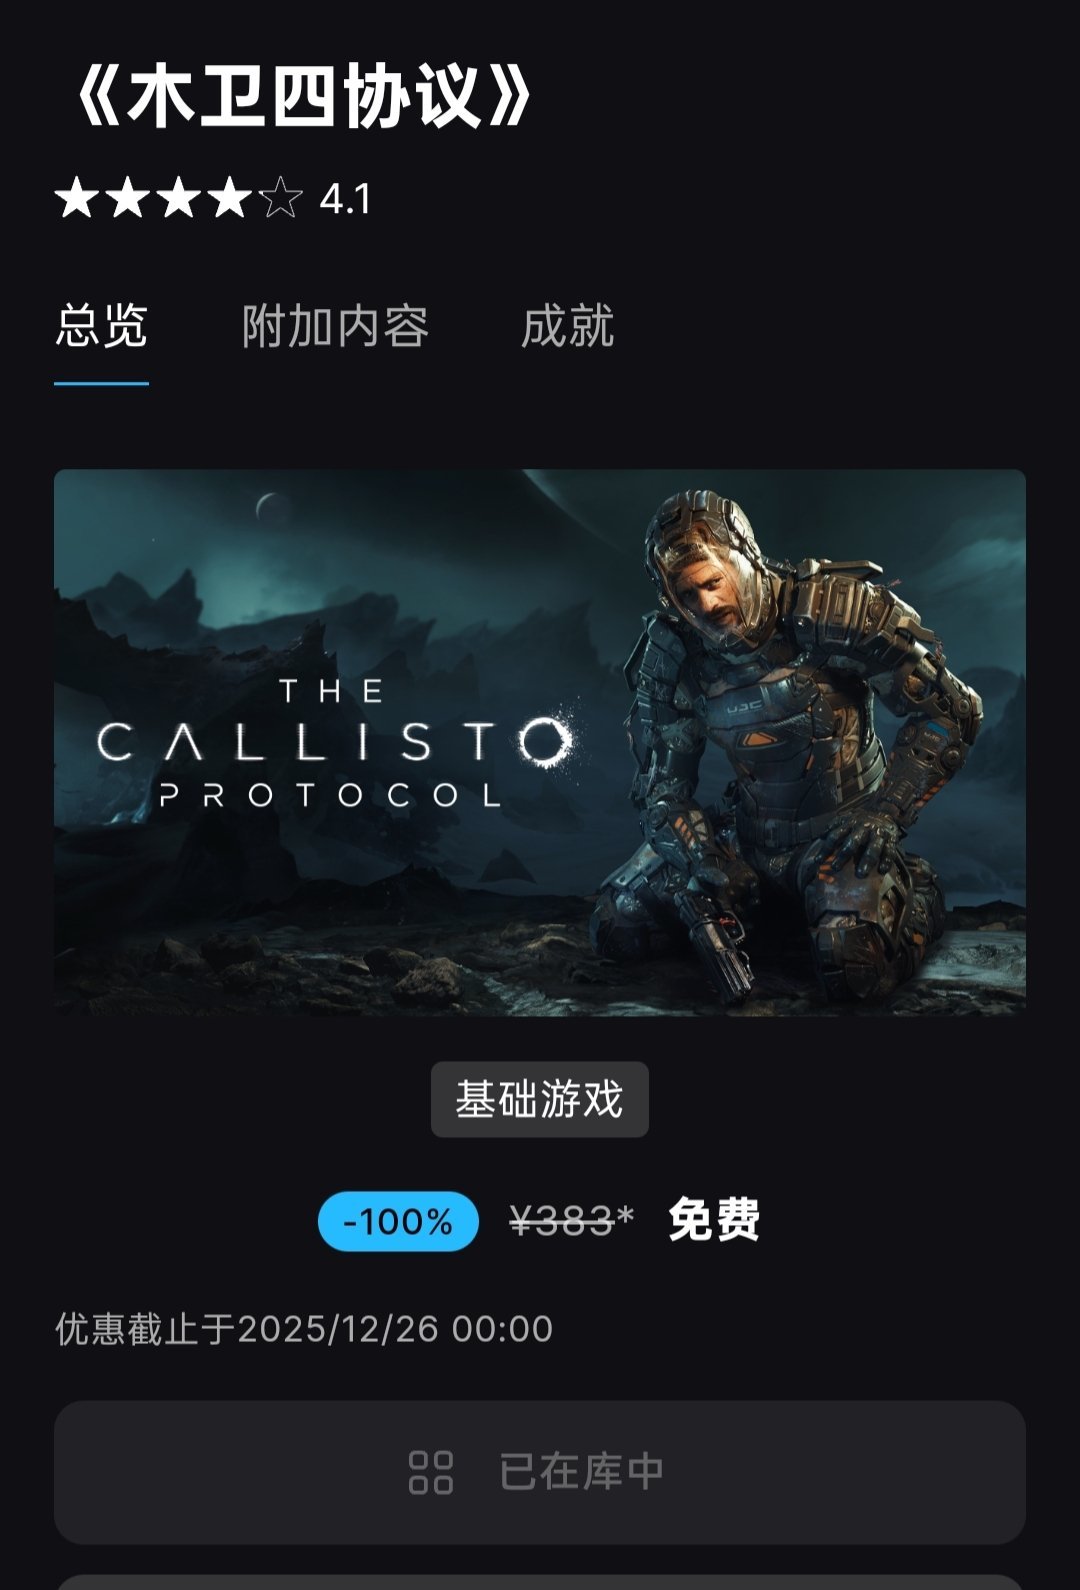
Task: Tap the blue -100% discount badge
Action: (398, 1221)
